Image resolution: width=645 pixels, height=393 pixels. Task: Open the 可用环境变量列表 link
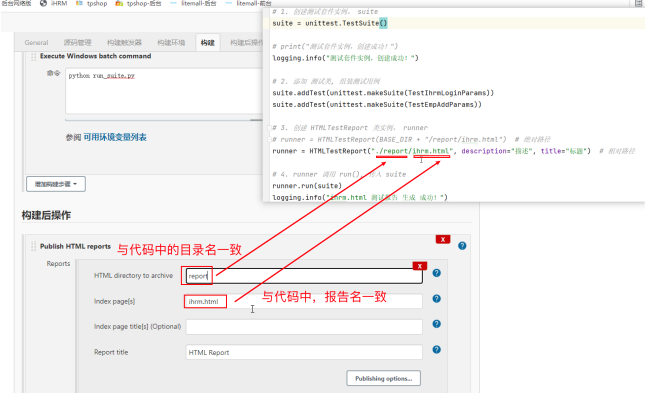(115, 137)
